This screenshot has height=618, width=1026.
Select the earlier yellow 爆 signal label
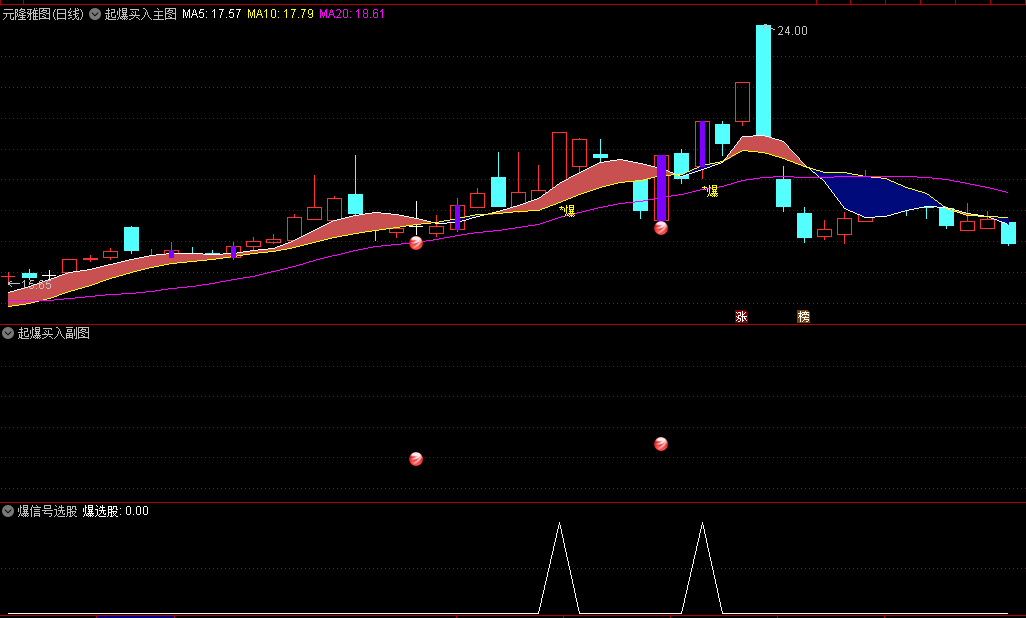pyautogui.click(x=567, y=210)
